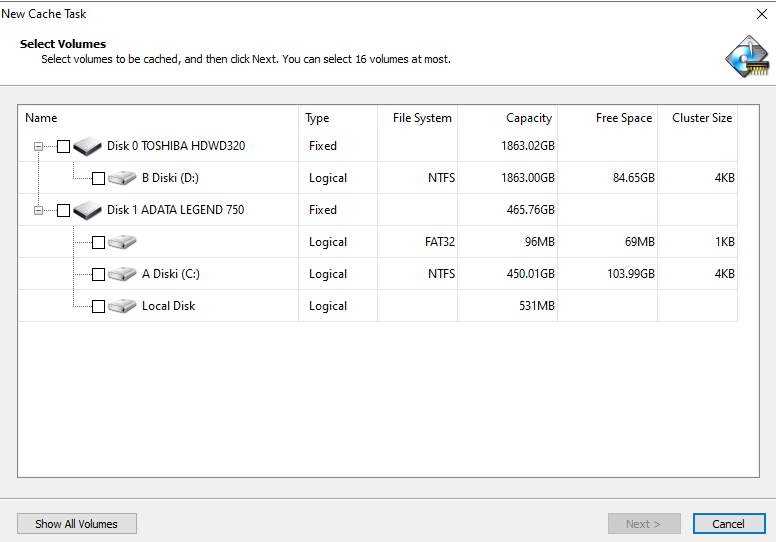Viewport: 776px width, 542px height.
Task: Click Logical type in FAT32 volume row
Action: pyautogui.click(x=328, y=242)
